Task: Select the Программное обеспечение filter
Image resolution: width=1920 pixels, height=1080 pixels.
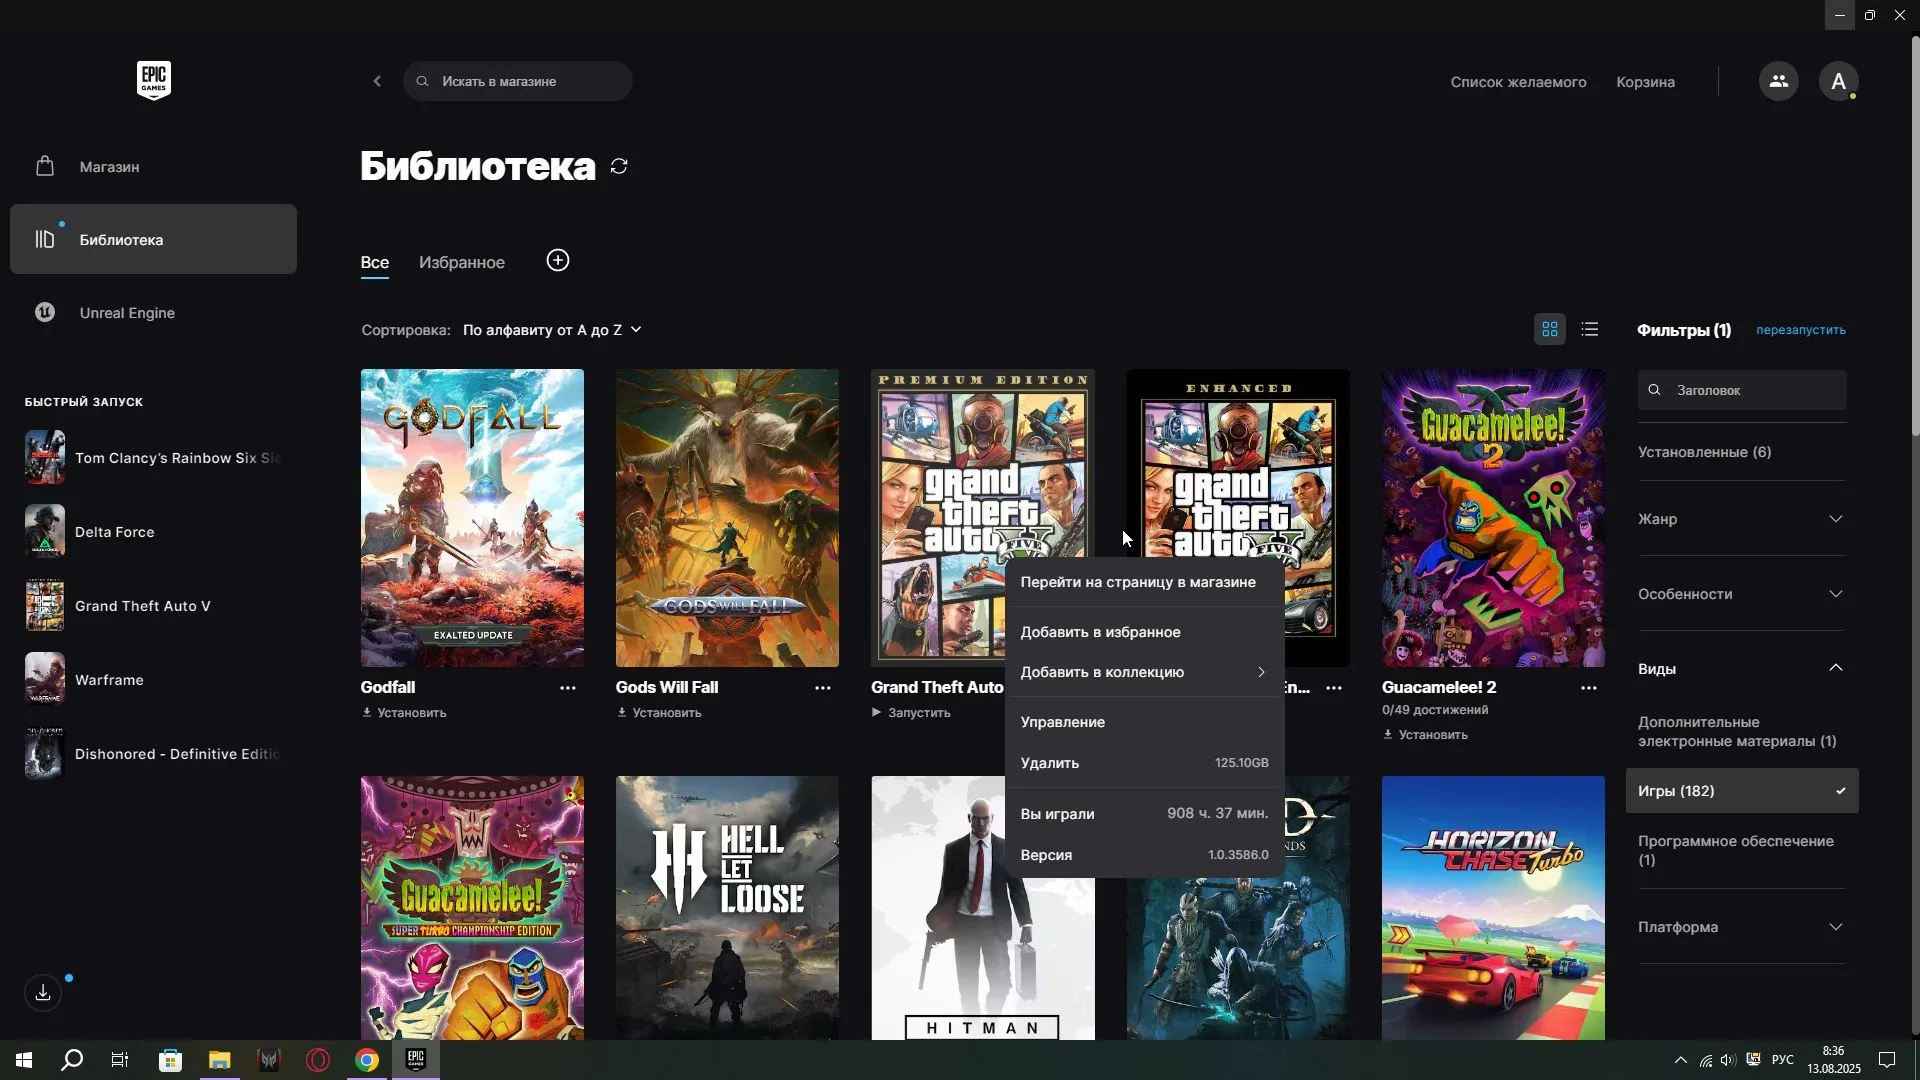Action: tap(1734, 849)
